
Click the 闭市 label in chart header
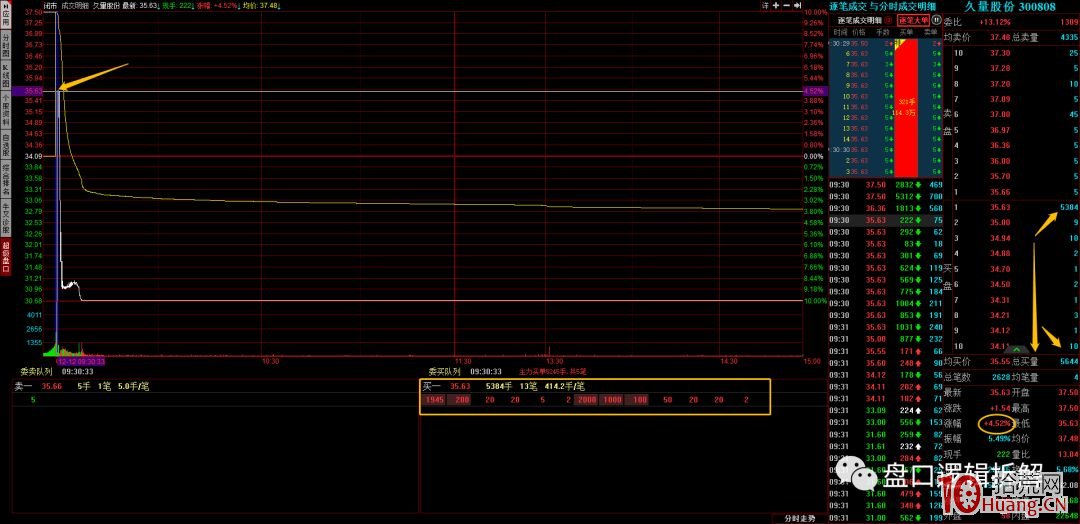[x=50, y=4]
